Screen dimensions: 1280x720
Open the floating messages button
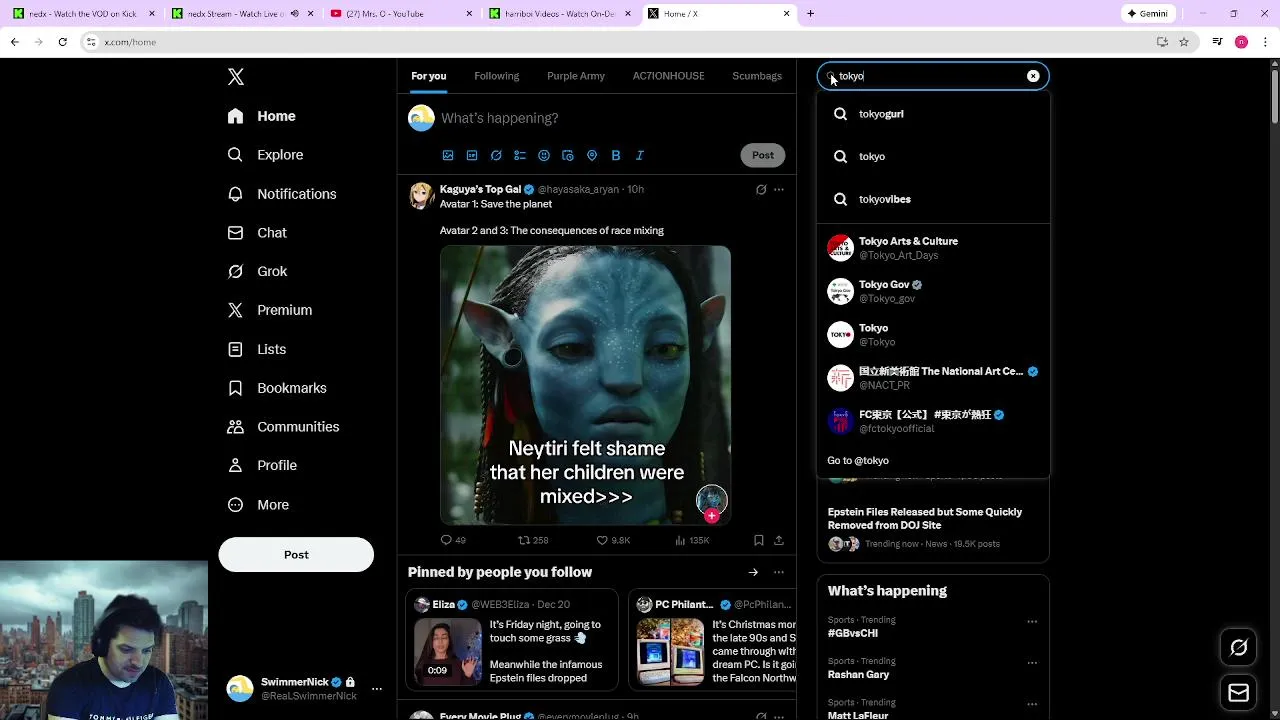[1238, 693]
